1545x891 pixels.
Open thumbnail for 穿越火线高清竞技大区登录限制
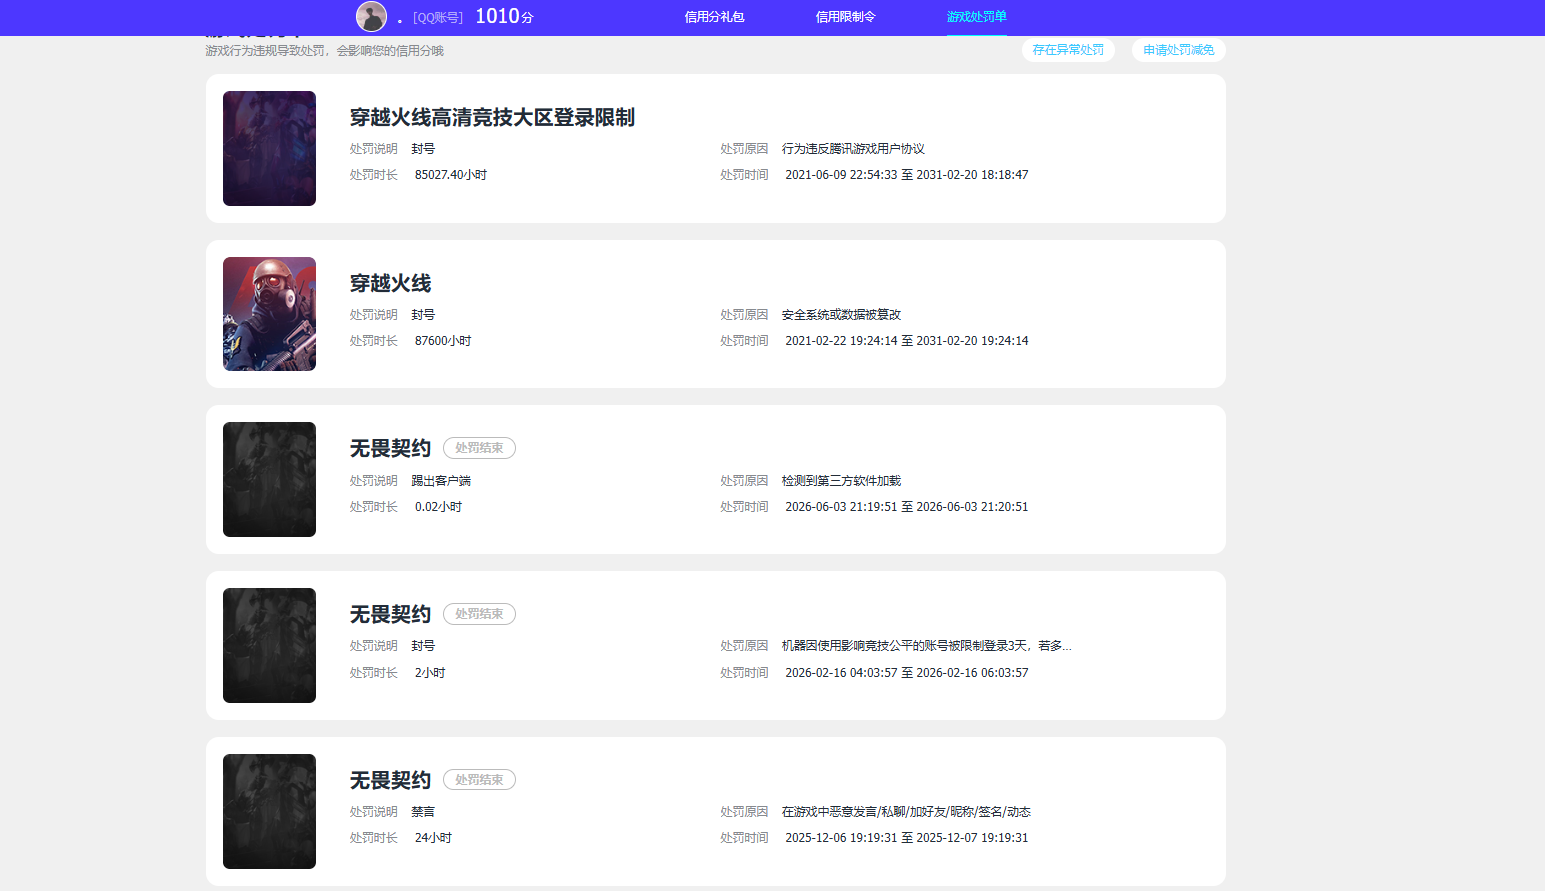point(269,148)
